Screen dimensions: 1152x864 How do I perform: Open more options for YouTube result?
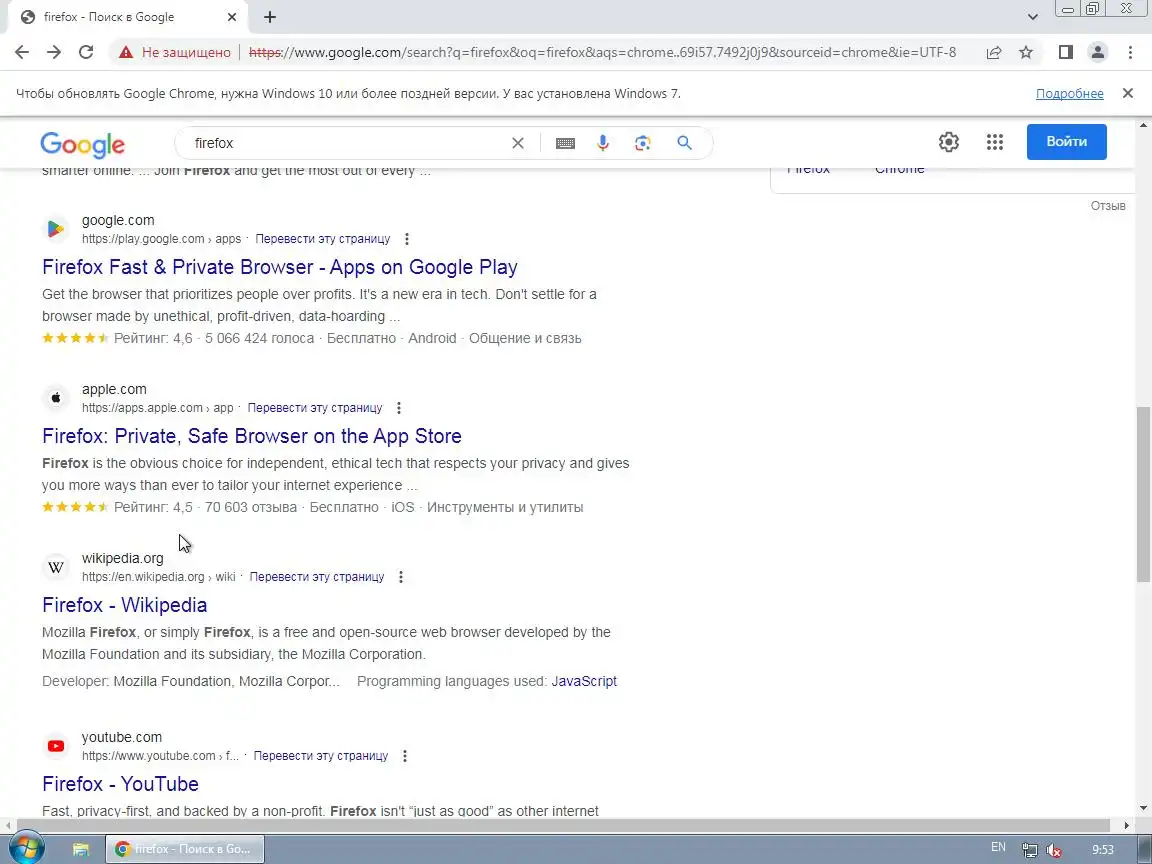tap(405, 756)
